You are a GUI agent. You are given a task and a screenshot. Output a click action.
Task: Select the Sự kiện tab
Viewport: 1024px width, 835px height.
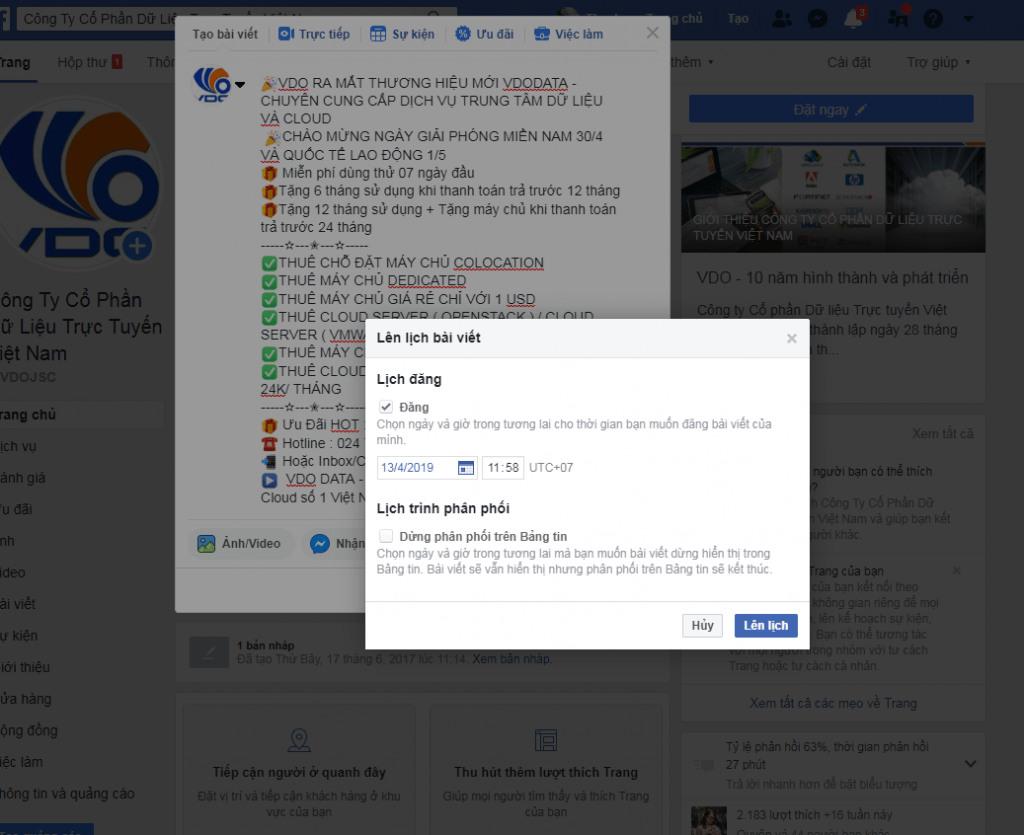point(402,34)
